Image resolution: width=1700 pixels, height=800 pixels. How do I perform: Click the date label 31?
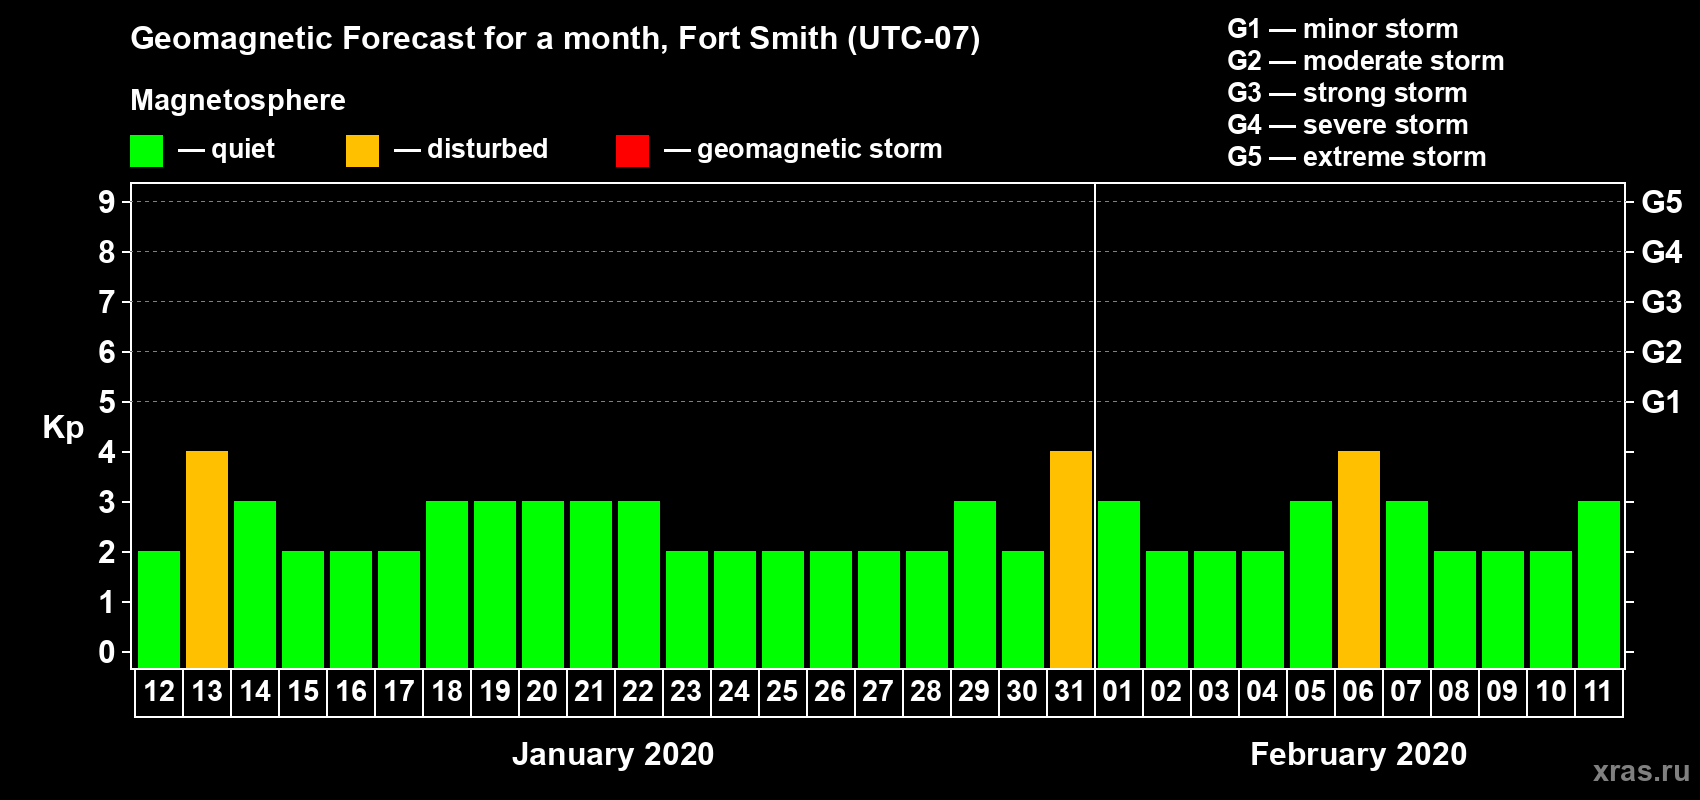click(x=1071, y=692)
